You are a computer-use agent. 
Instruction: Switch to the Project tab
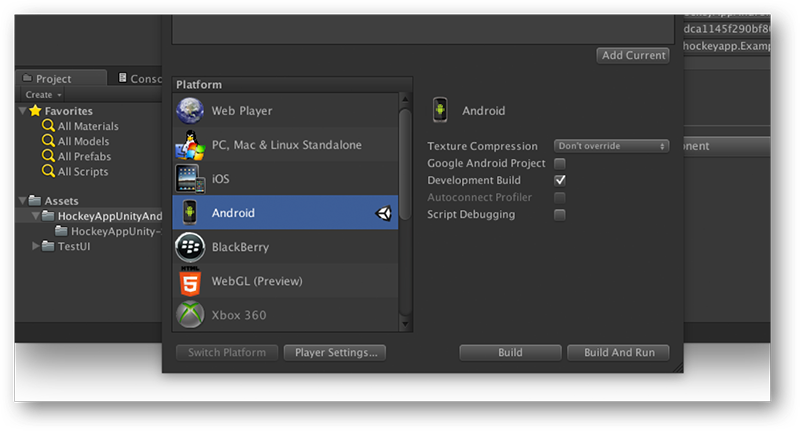61,78
